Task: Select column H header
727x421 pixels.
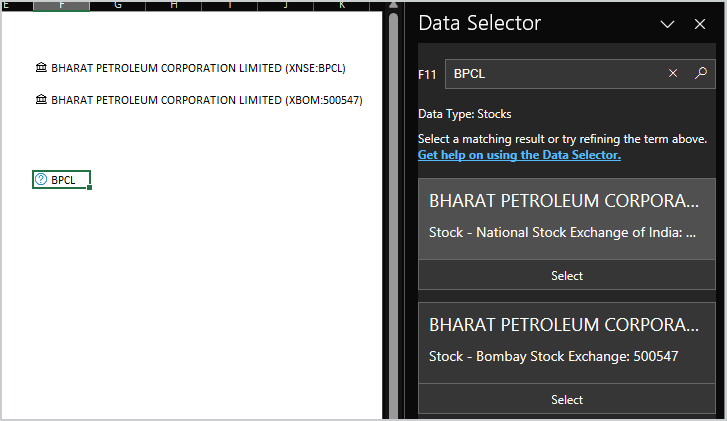Action: (x=174, y=5)
